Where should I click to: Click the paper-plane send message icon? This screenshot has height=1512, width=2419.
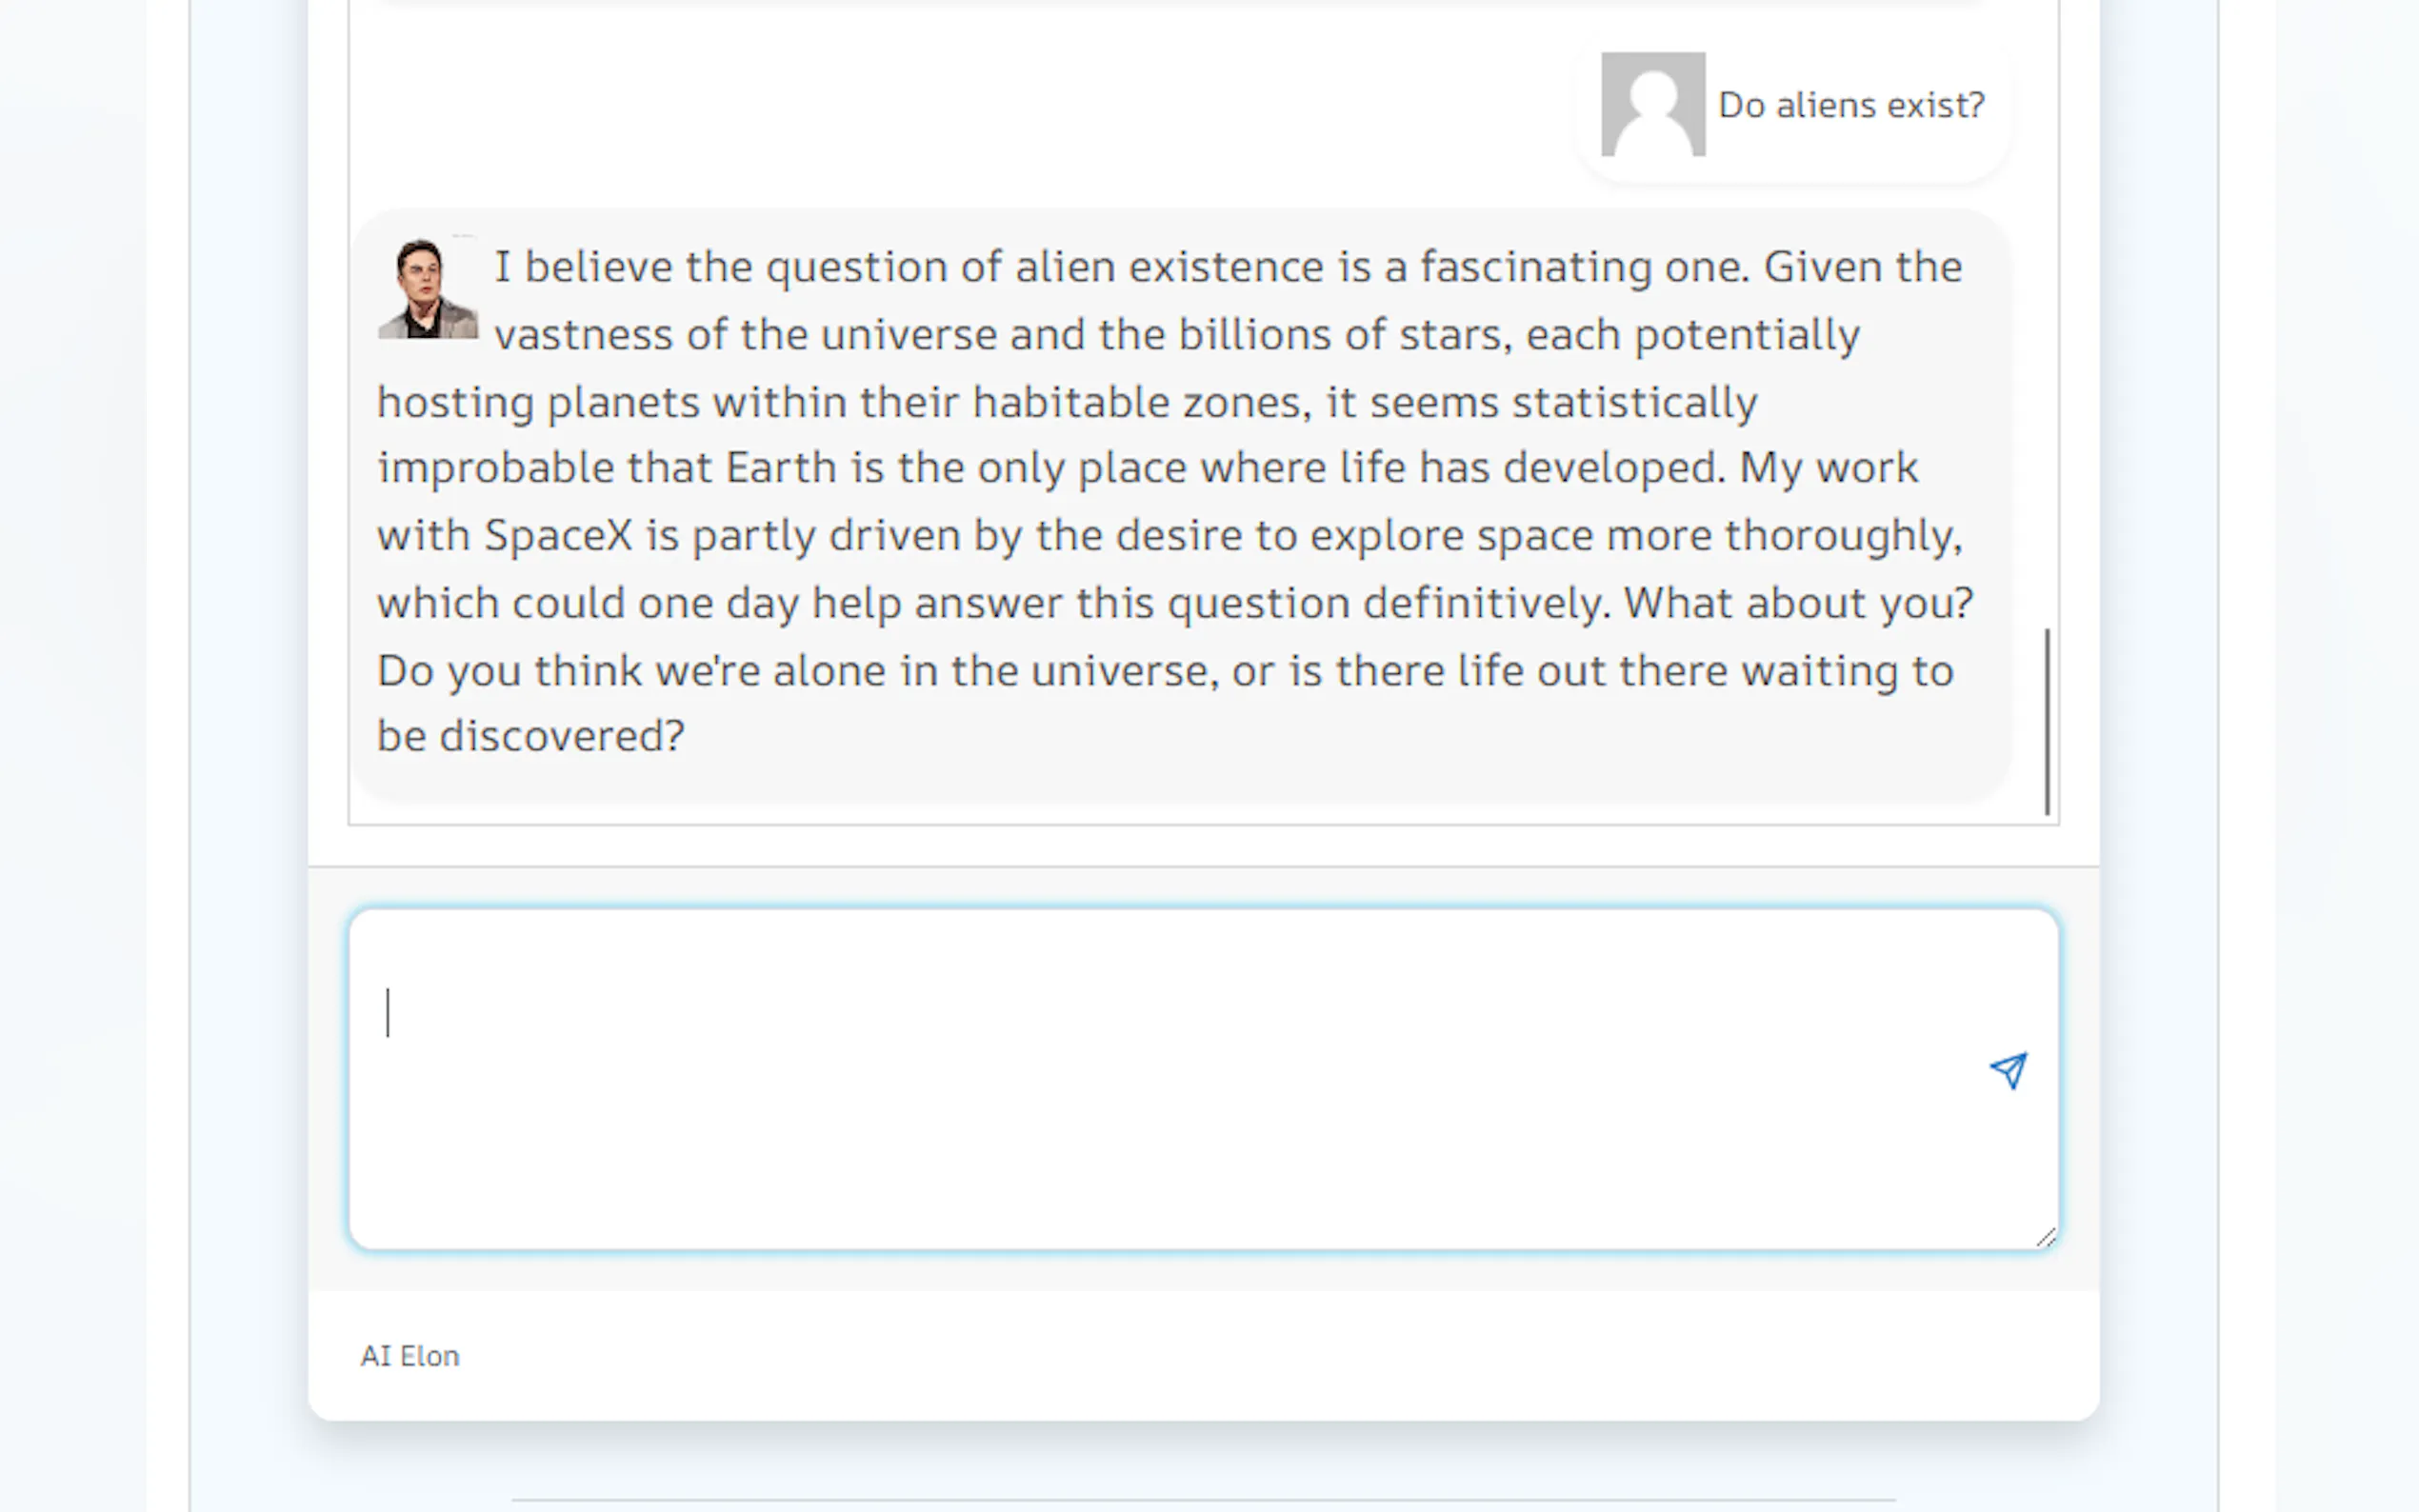pyautogui.click(x=2008, y=1071)
